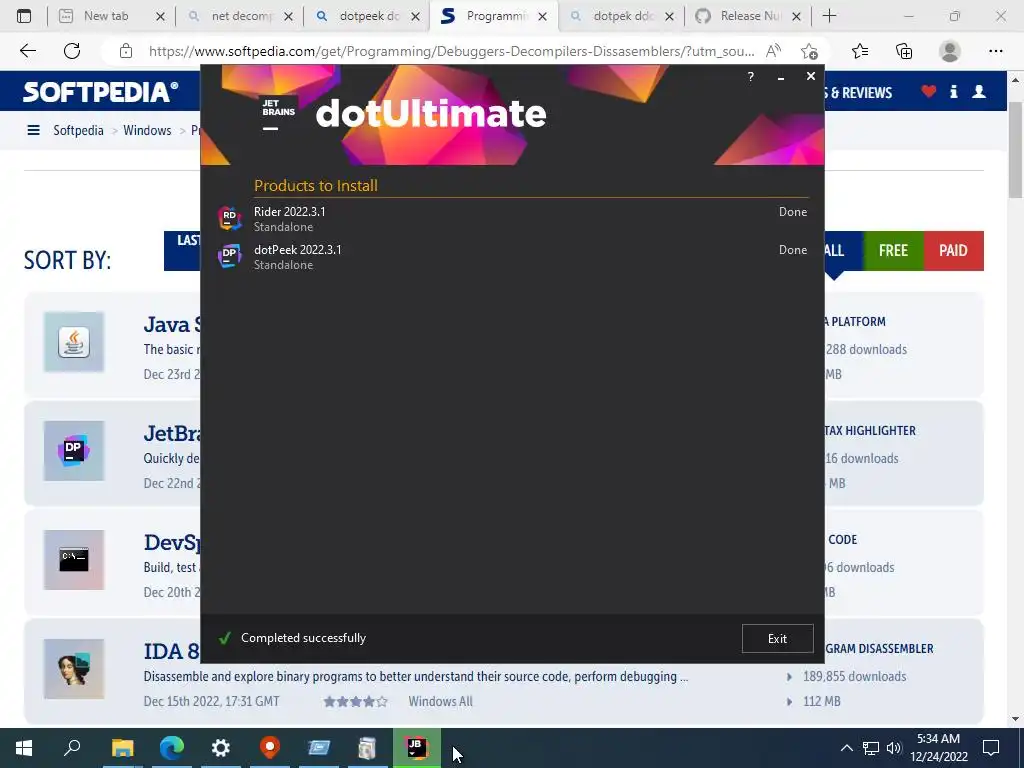Screen dimensions: 1024x768
Task: Click the JetBrains logo in the installer banner
Action: pyautogui.click(x=279, y=114)
